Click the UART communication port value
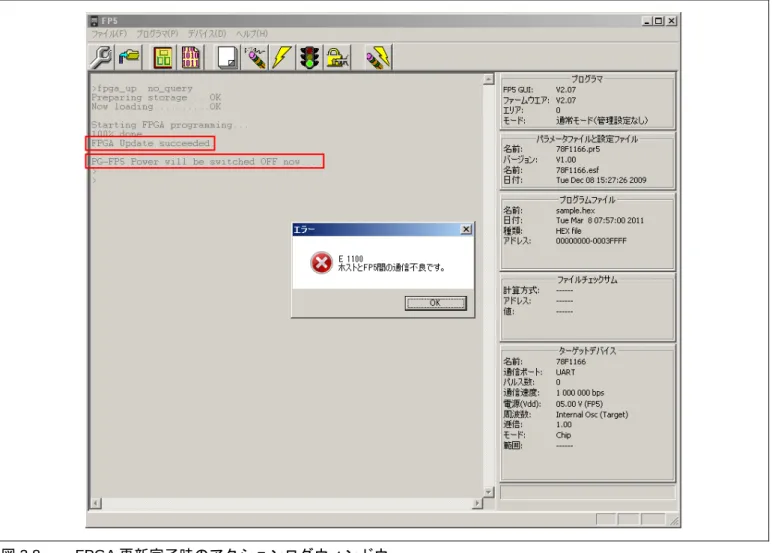The height and width of the screenshot is (553, 772). 565,372
